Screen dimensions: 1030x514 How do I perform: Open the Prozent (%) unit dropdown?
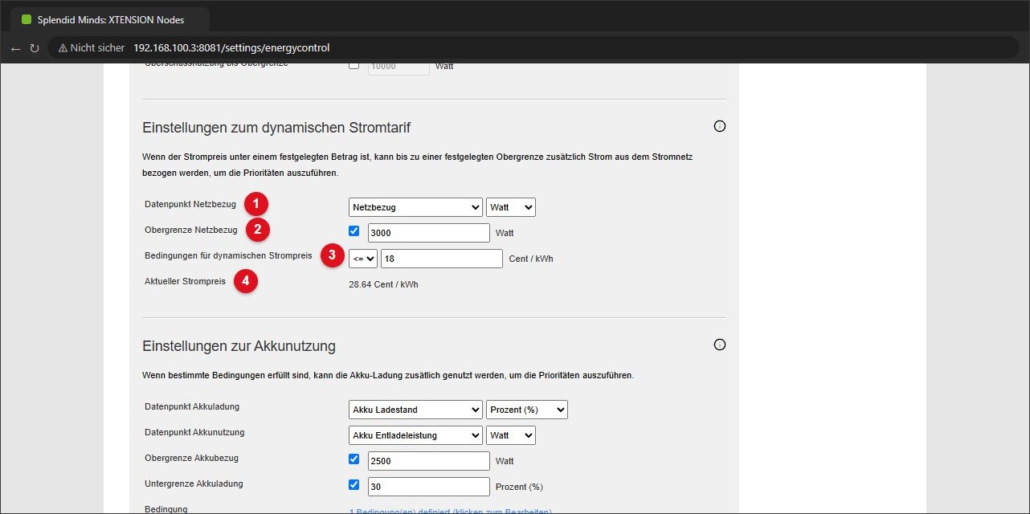527,409
